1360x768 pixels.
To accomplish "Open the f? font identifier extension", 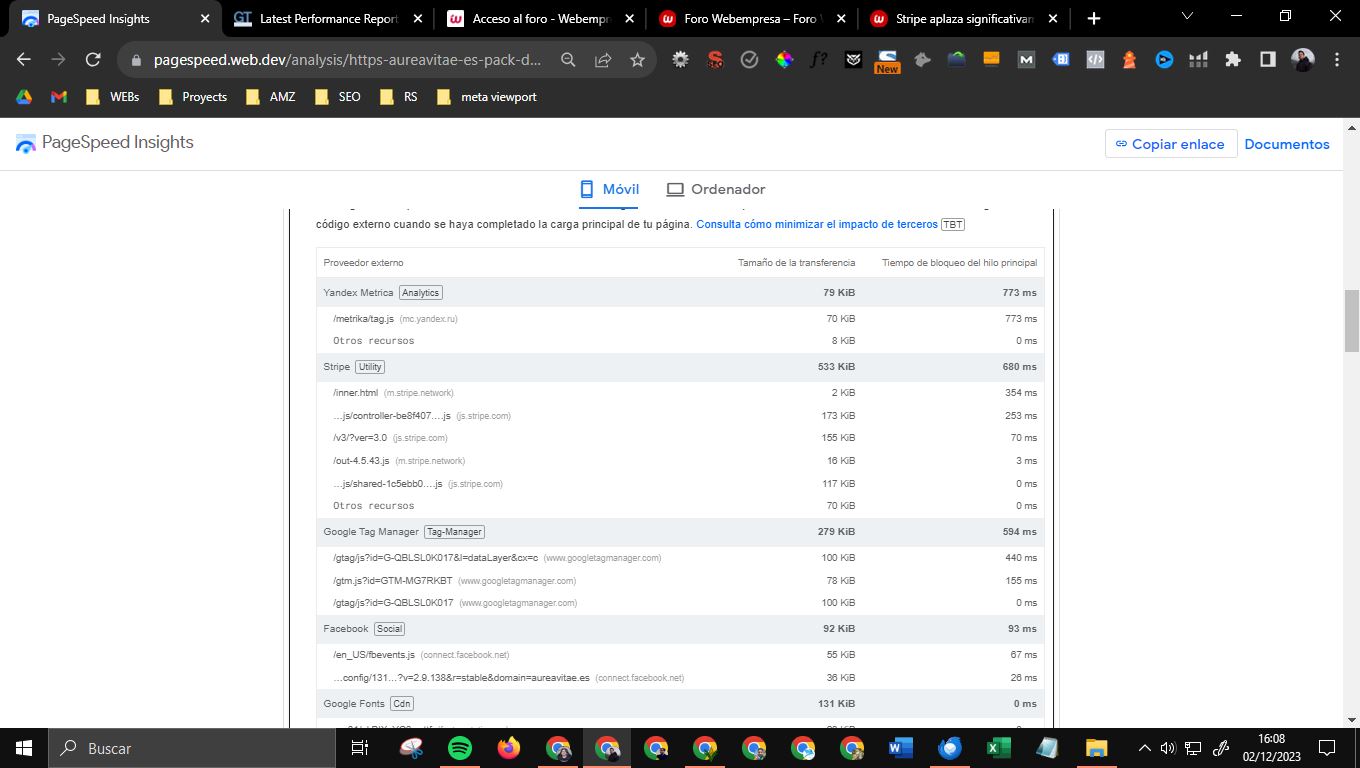I will pyautogui.click(x=819, y=60).
